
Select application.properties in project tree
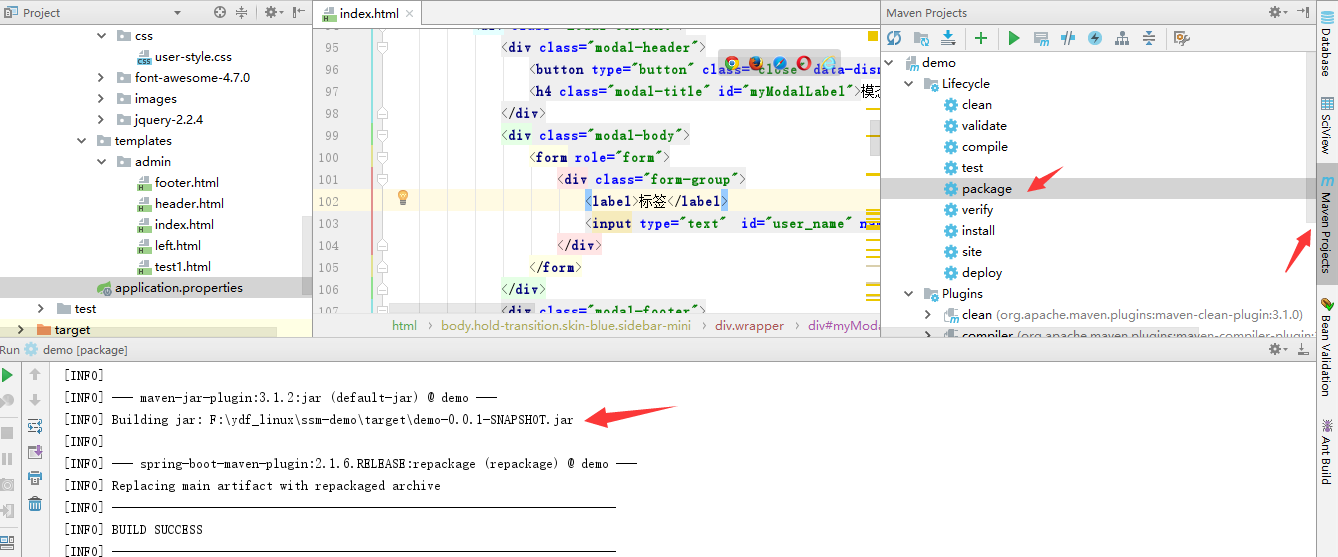point(178,288)
